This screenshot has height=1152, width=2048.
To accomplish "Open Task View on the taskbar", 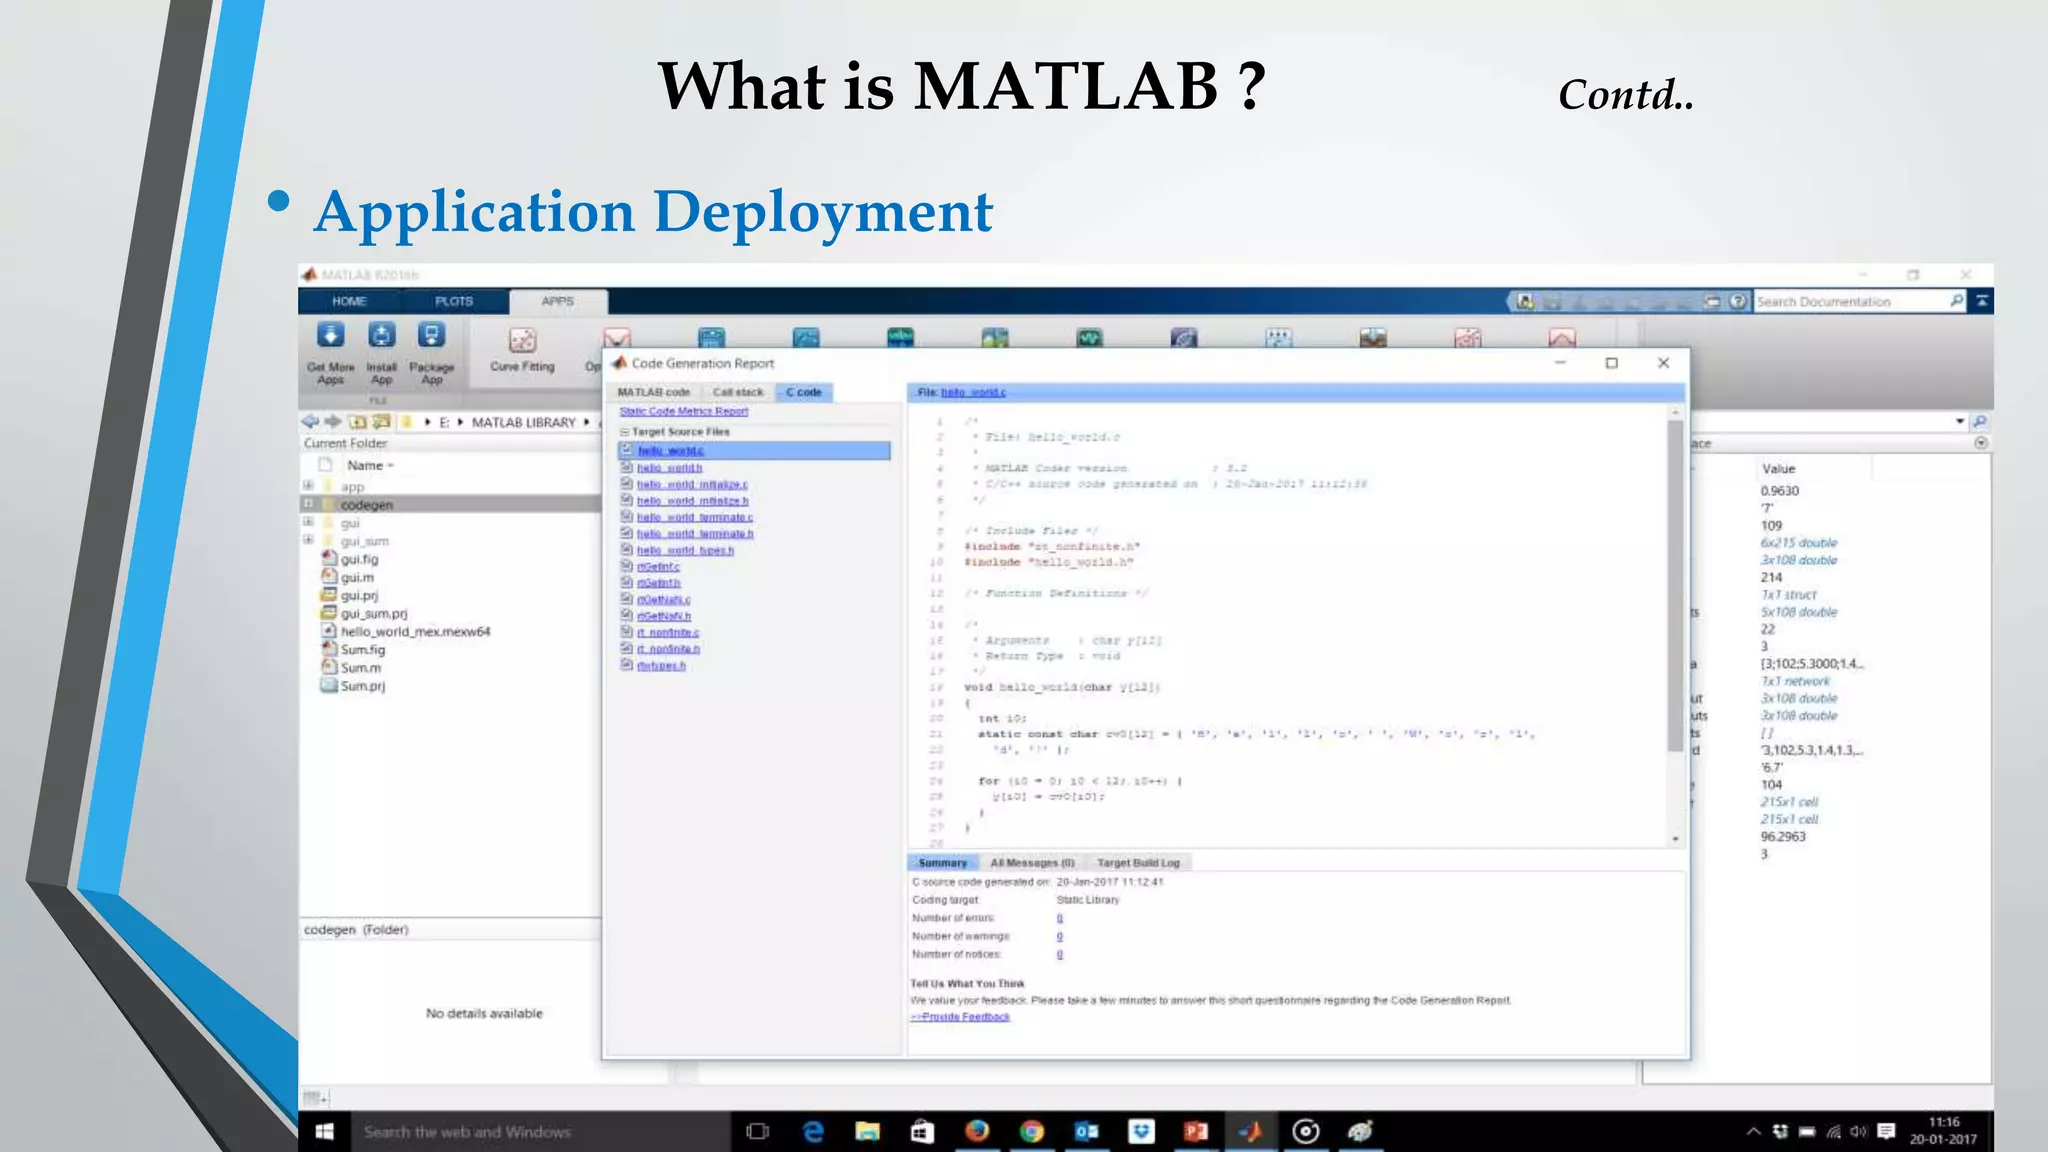I will point(758,1131).
